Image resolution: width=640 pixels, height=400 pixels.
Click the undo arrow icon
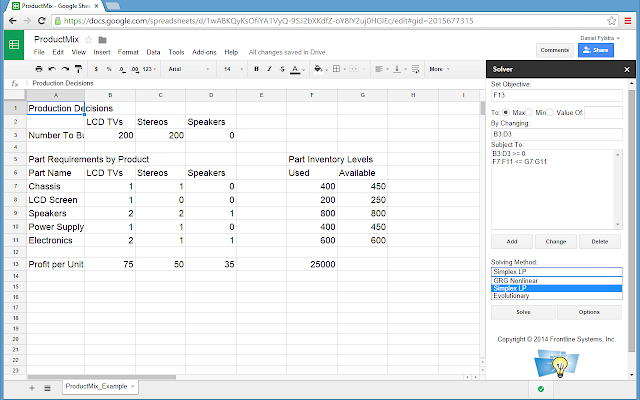point(52,69)
